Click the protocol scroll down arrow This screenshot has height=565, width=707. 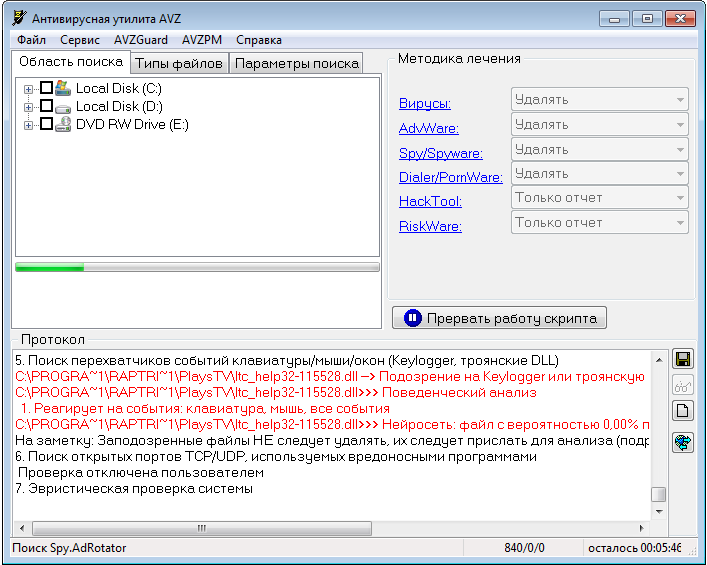659,511
